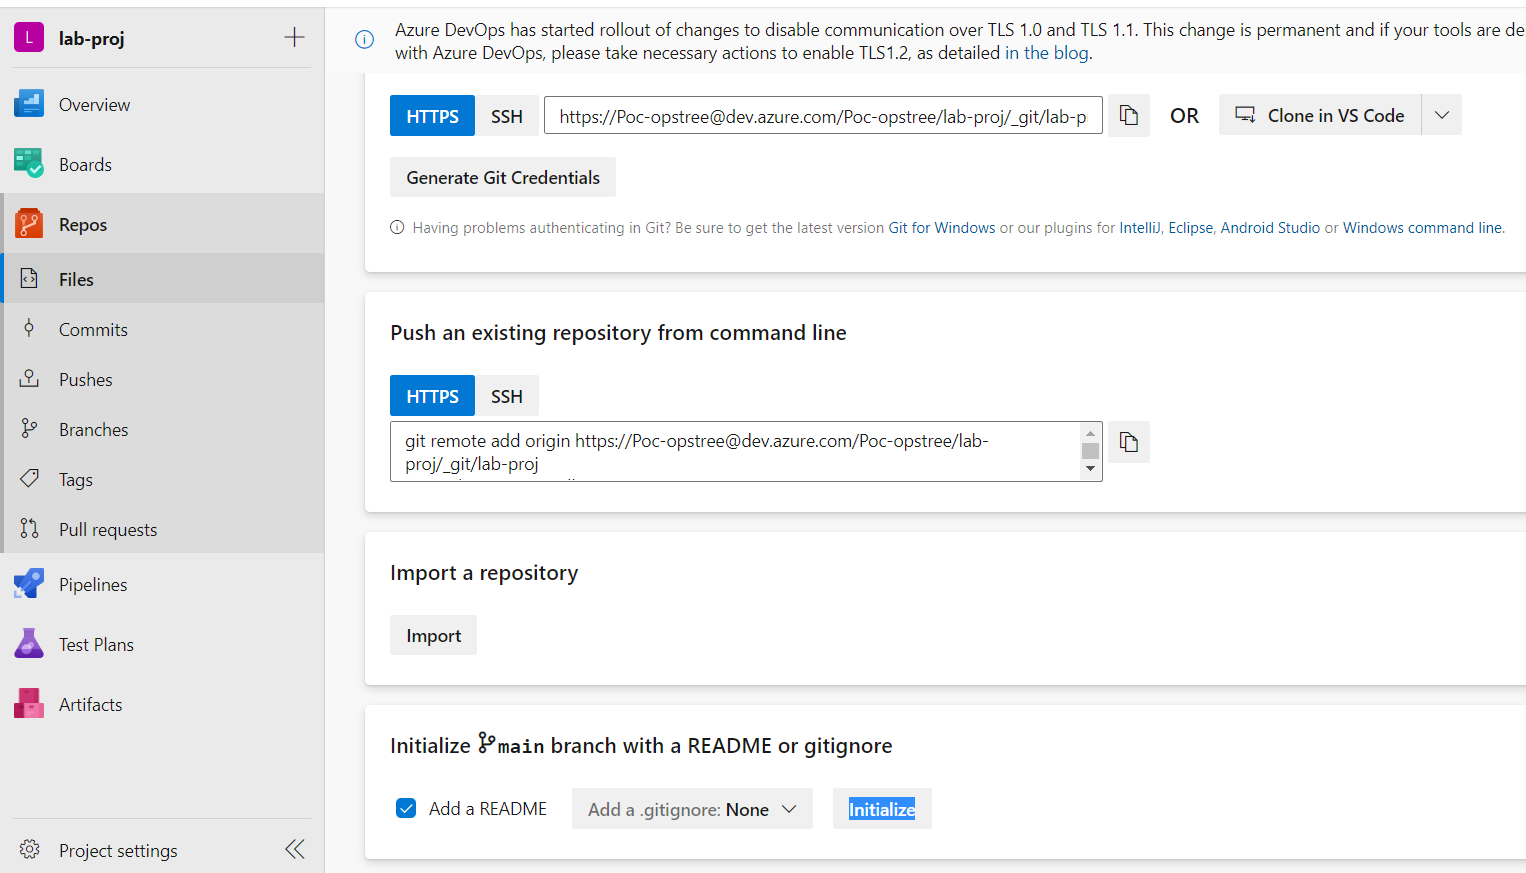Open the Add a .gitignore dropdown
Viewport: 1526px width, 873px height.
coord(692,809)
